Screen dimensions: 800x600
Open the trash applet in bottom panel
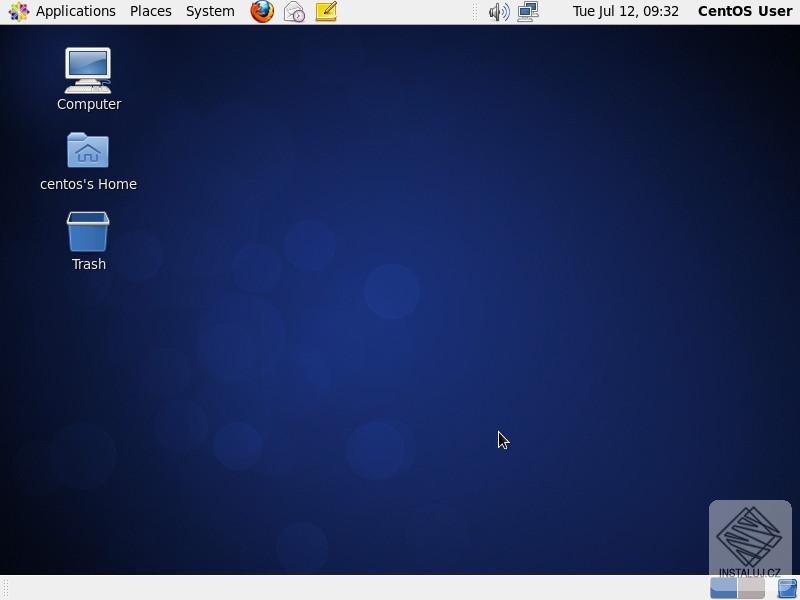point(787,588)
